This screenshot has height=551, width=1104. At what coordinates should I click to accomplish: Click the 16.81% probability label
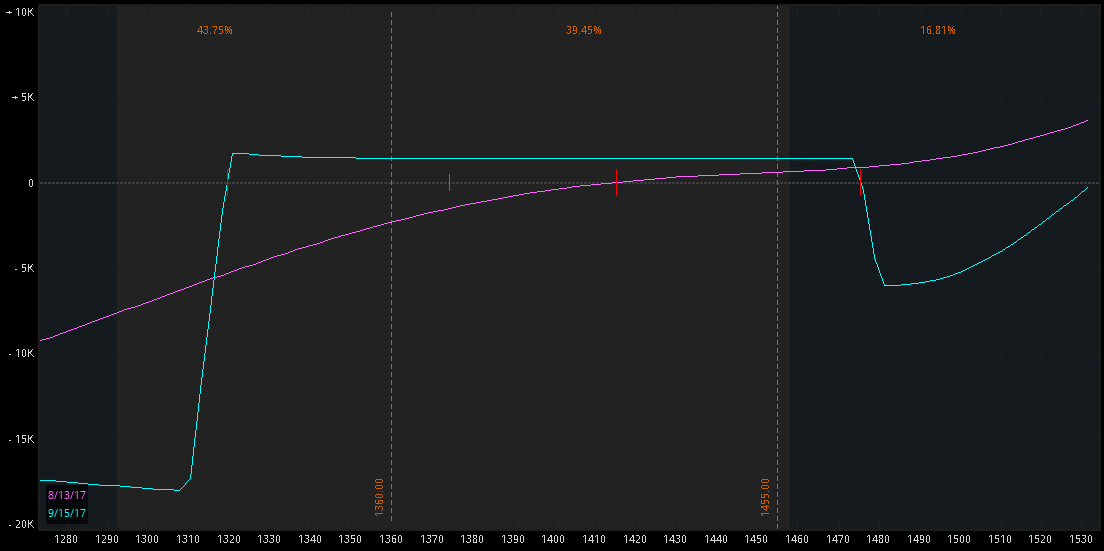coord(938,30)
